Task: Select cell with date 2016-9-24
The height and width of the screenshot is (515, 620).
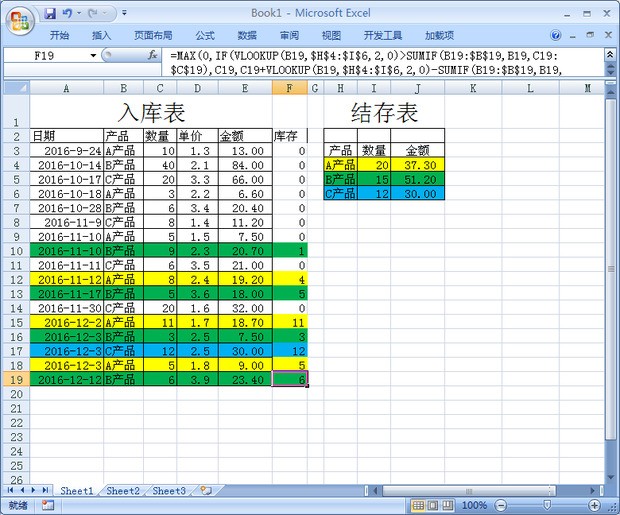Action: click(x=66, y=151)
